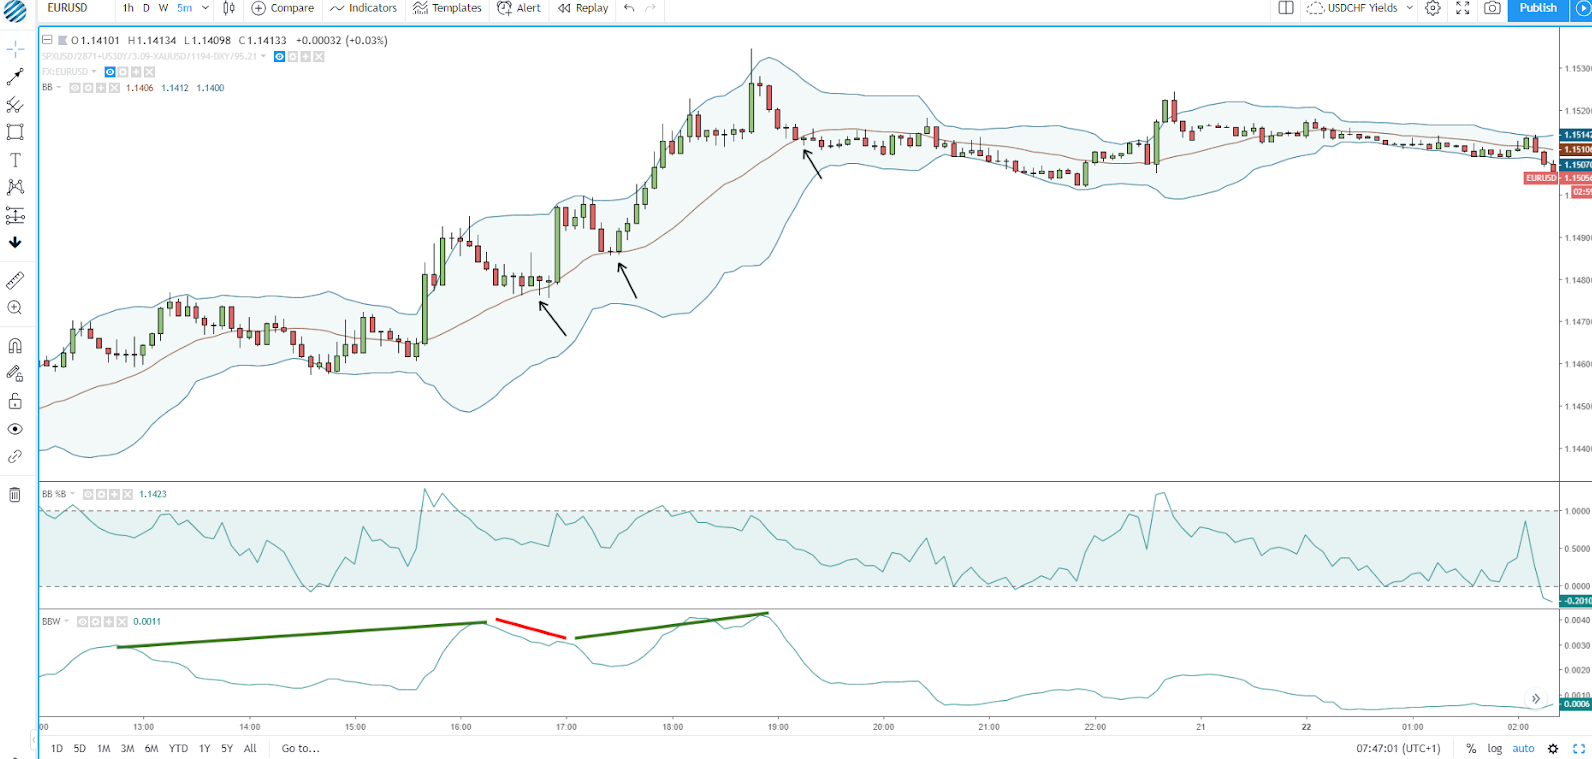The width and height of the screenshot is (1592, 759).
Task: Open the prediction and measurement tools
Action: click(x=15, y=215)
